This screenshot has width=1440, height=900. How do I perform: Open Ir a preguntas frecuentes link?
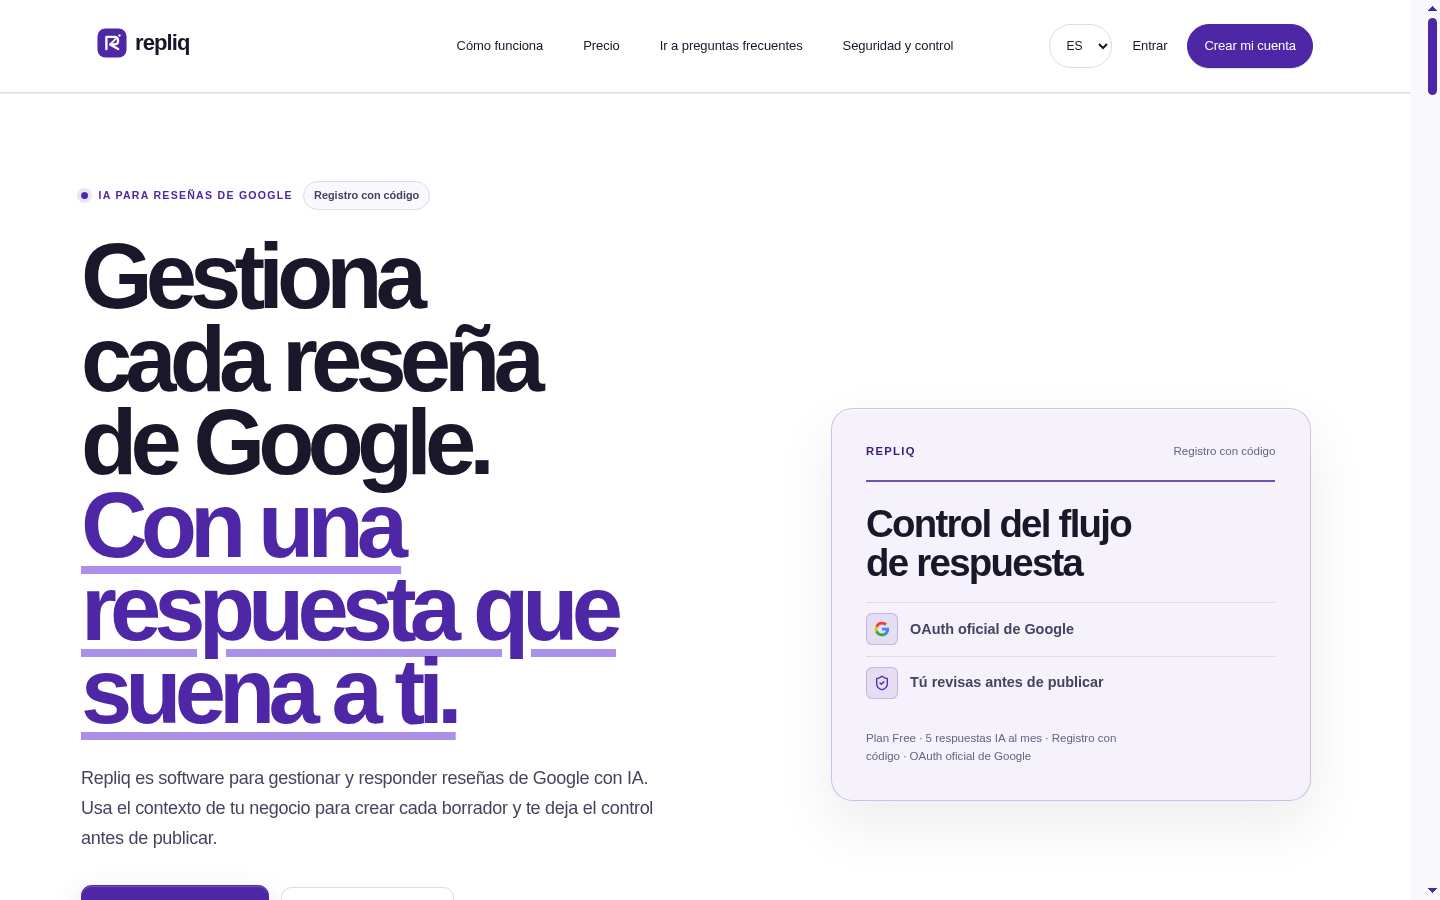click(731, 46)
